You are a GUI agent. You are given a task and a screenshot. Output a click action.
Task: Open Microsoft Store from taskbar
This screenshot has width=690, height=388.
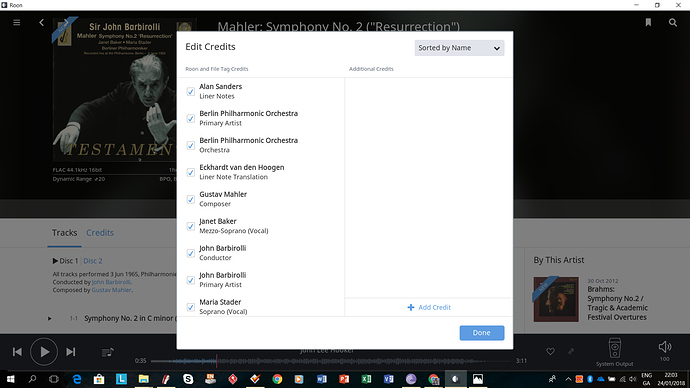tap(99, 379)
